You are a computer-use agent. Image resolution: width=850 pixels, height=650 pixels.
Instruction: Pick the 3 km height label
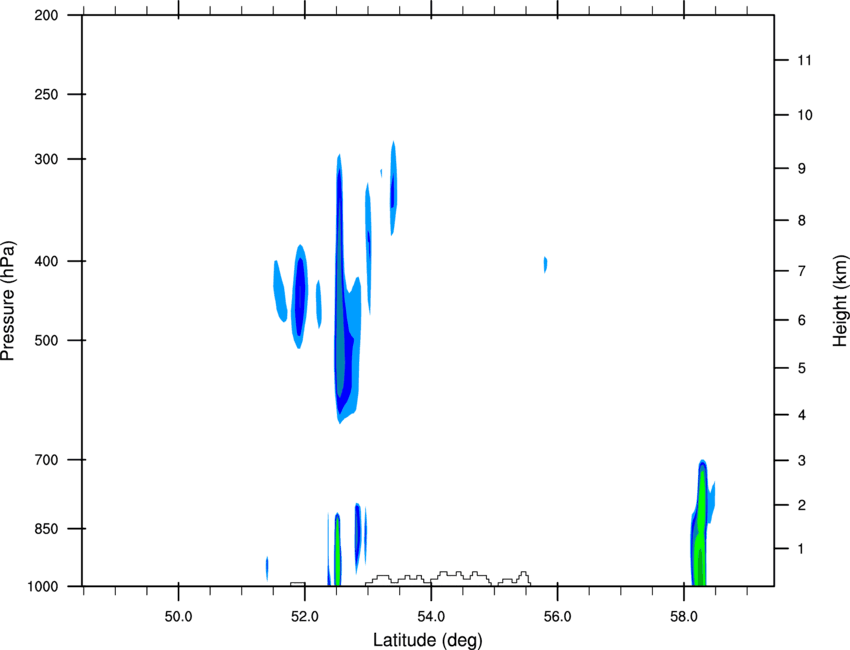point(802,461)
